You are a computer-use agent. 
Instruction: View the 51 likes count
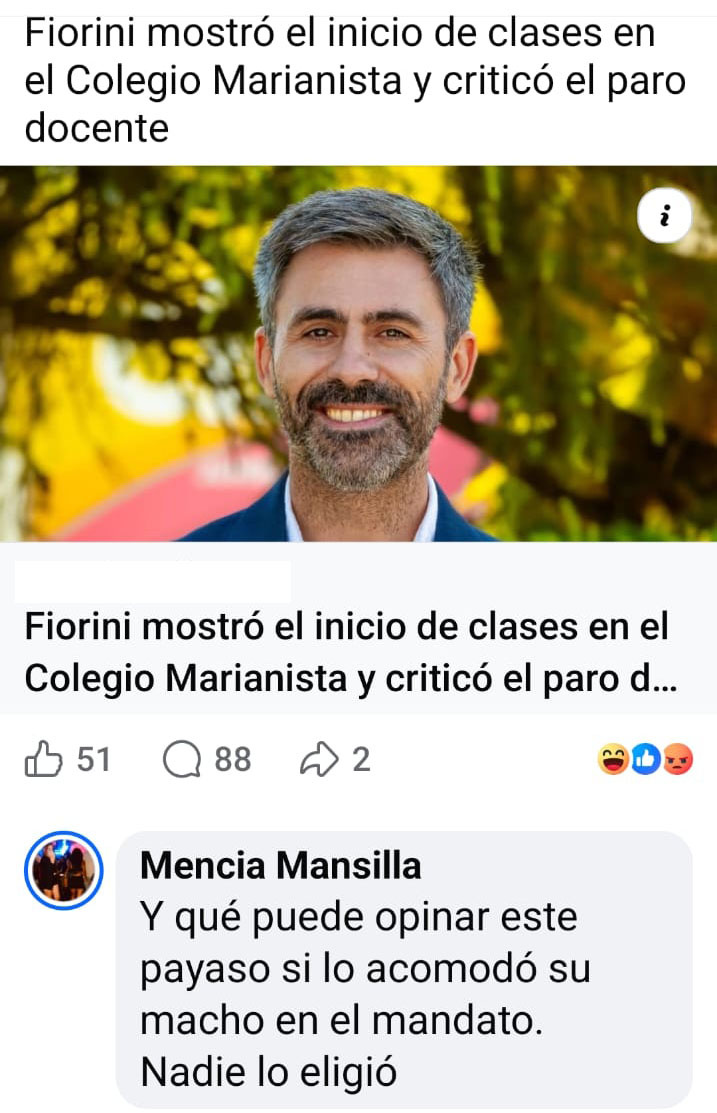[x=94, y=760]
